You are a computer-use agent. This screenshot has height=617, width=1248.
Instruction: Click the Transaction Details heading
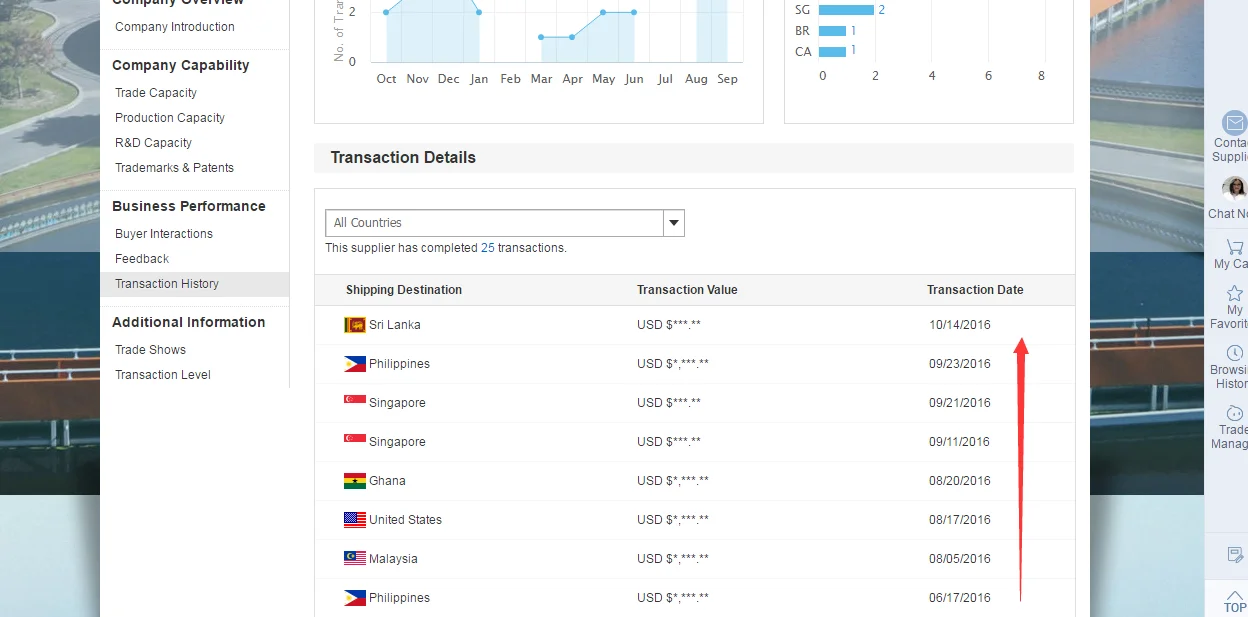click(x=403, y=158)
